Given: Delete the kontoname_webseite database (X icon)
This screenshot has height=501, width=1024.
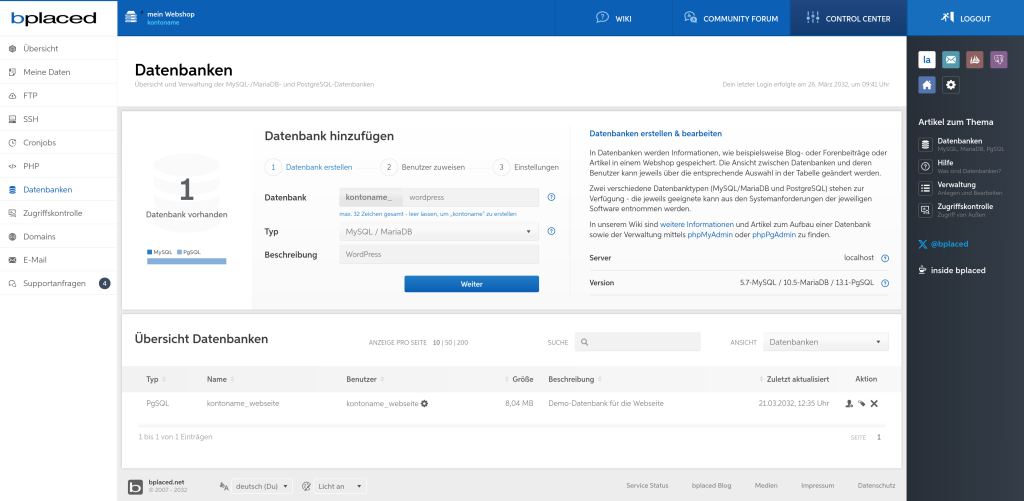Looking at the screenshot, I should coord(874,403).
